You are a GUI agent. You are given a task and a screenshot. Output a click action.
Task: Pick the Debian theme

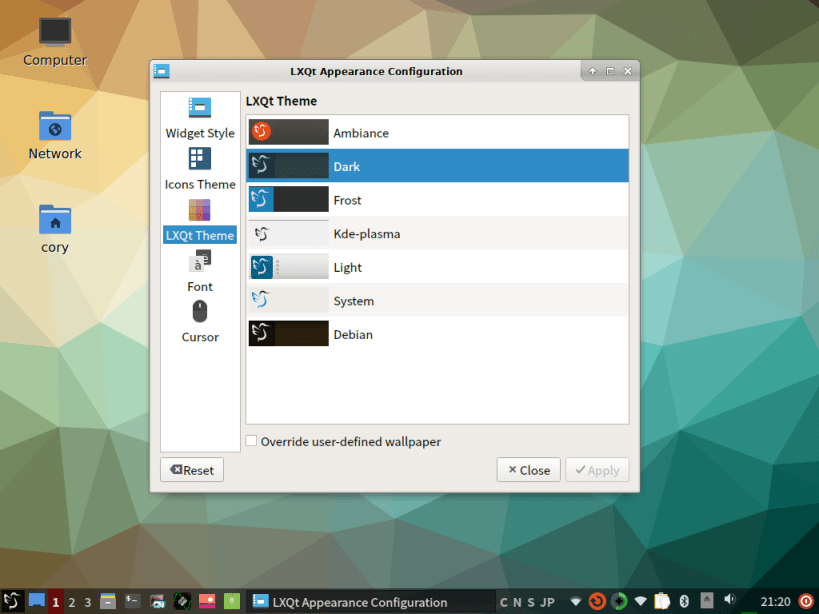(437, 334)
